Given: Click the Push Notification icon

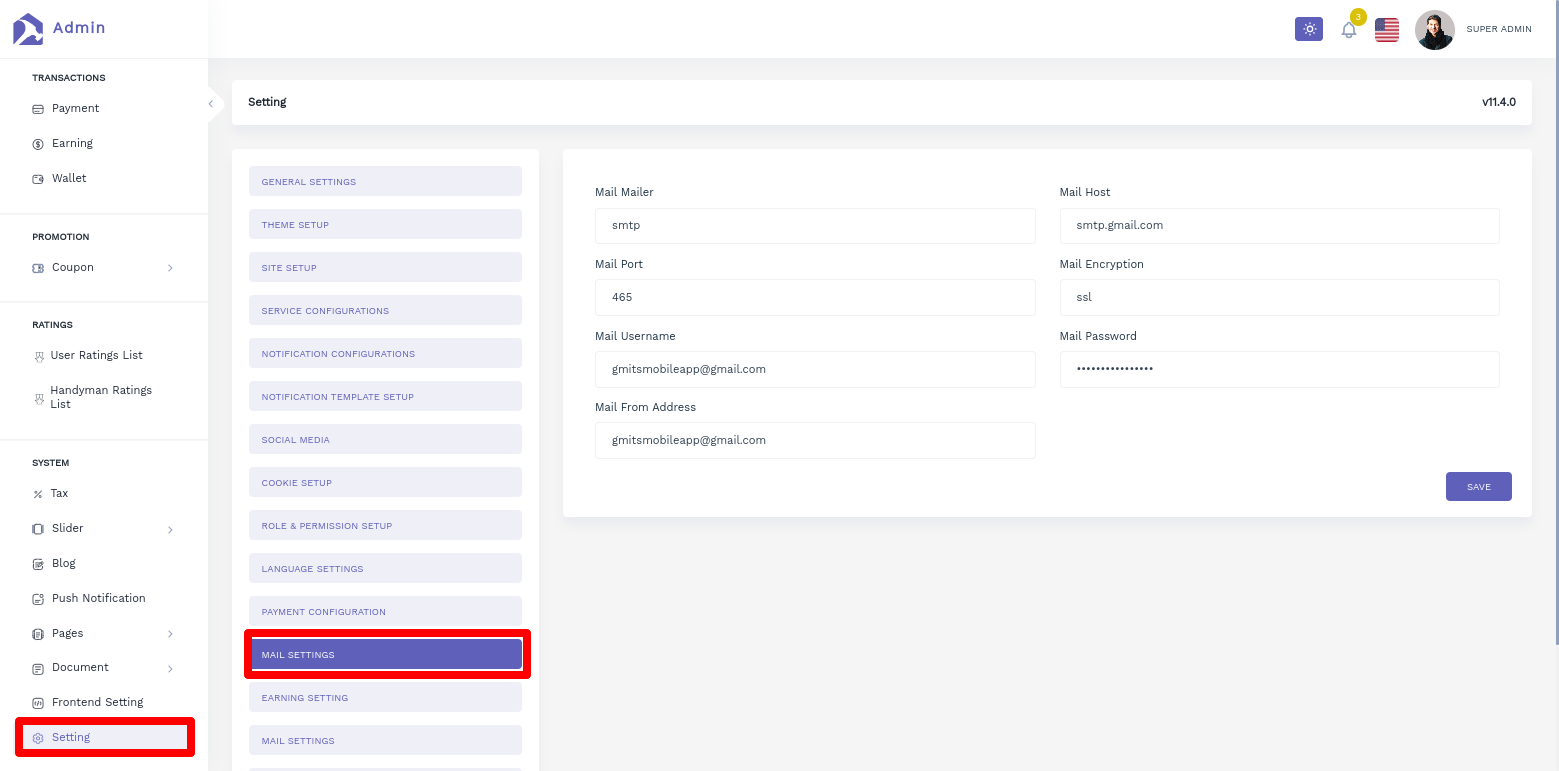Looking at the screenshot, I should point(38,599).
